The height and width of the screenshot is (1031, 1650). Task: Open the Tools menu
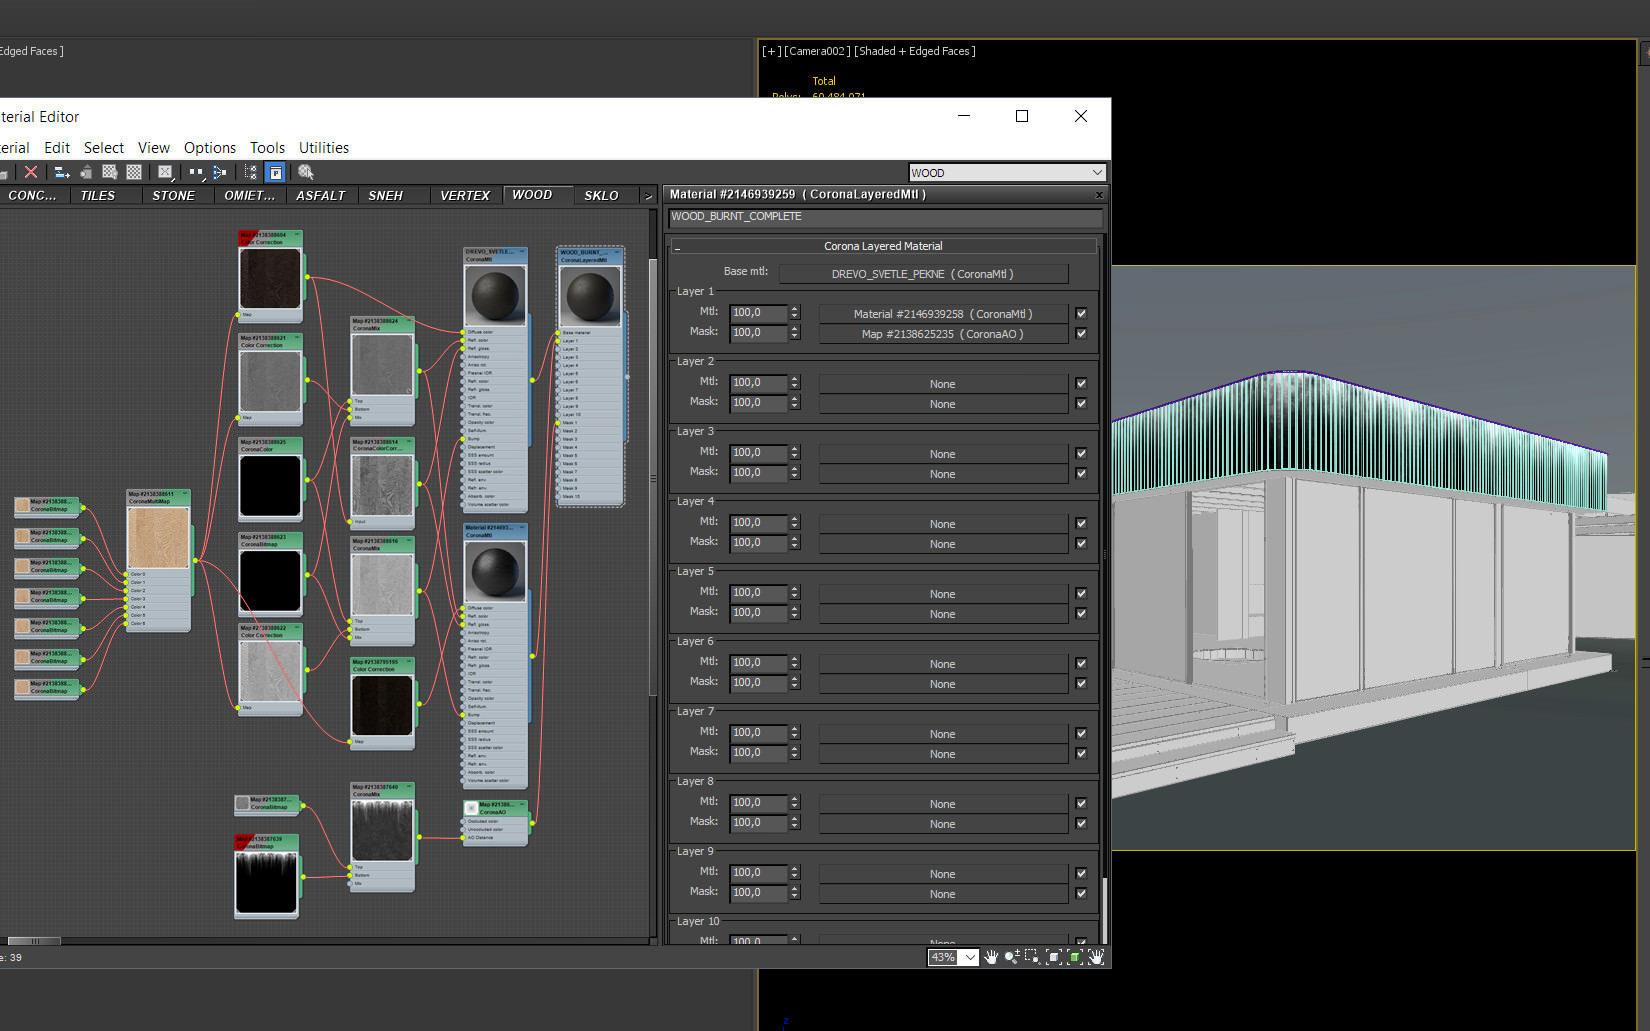point(267,147)
